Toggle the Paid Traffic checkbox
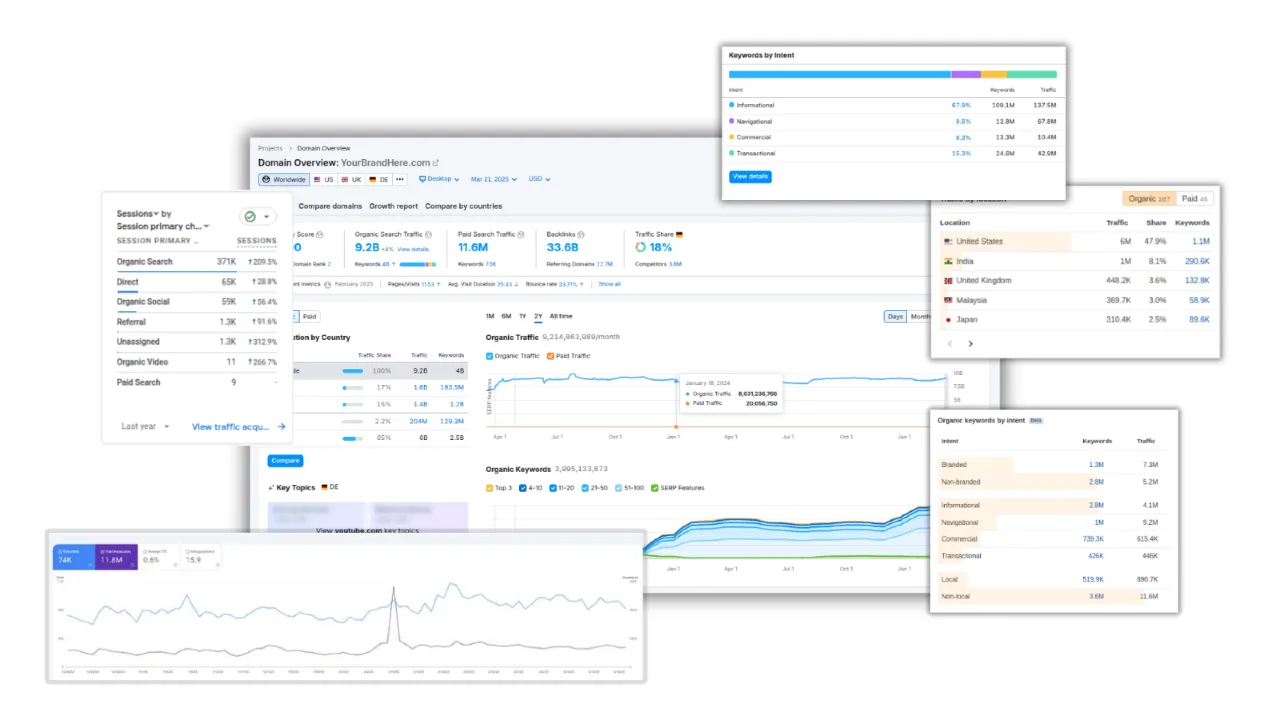Screen dimensions: 1280x720 pos(548,356)
